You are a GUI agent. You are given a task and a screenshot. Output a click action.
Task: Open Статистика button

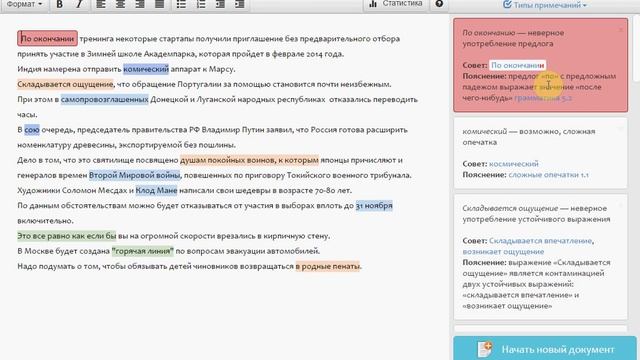[x=395, y=4]
